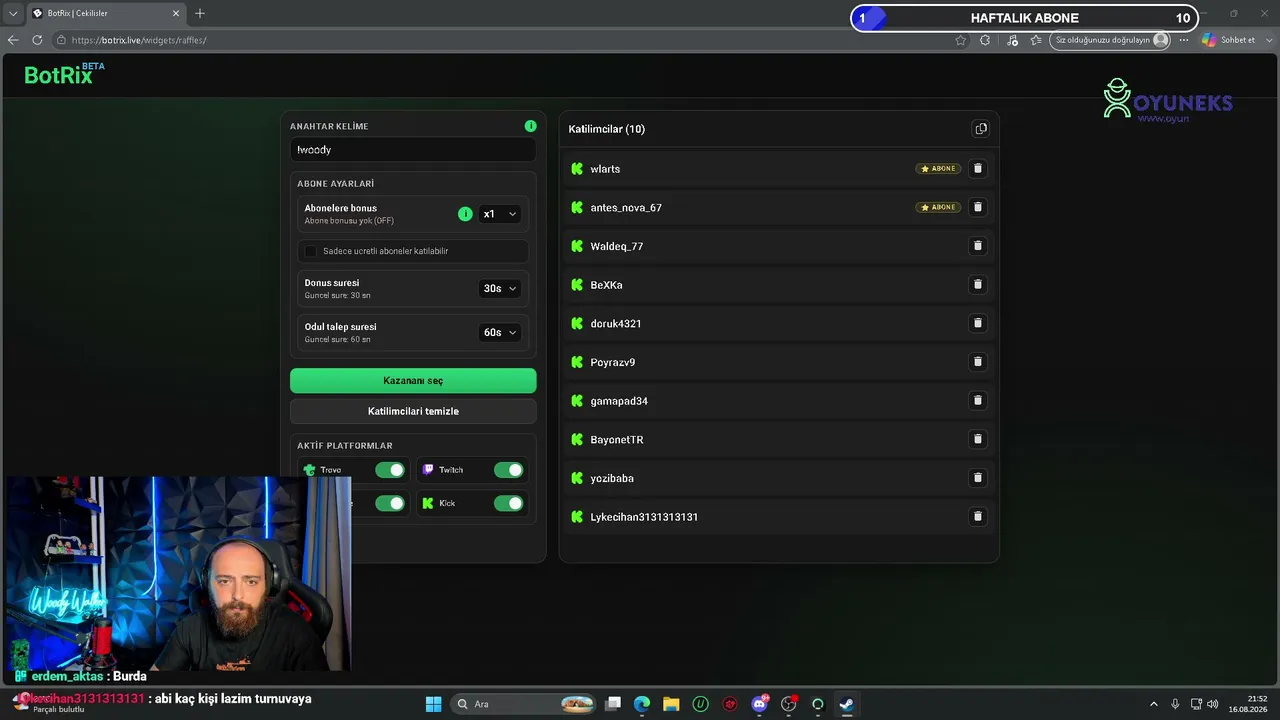Image resolution: width=1280 pixels, height=720 pixels.
Task: Check Sadece ucretli aboneler katilabilir box
Action: pyautogui.click(x=311, y=251)
